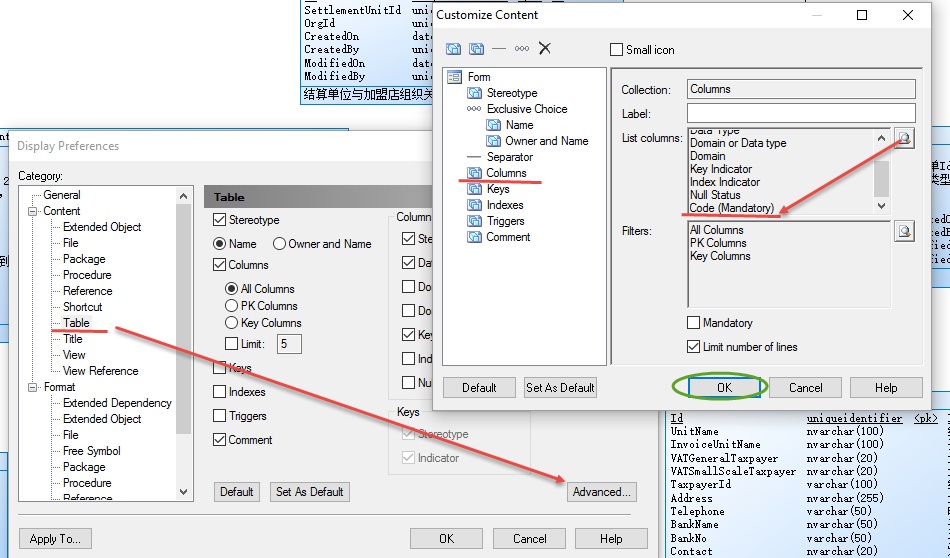Click the Columns node icon in tree
This screenshot has height=558, width=950.
click(474, 173)
